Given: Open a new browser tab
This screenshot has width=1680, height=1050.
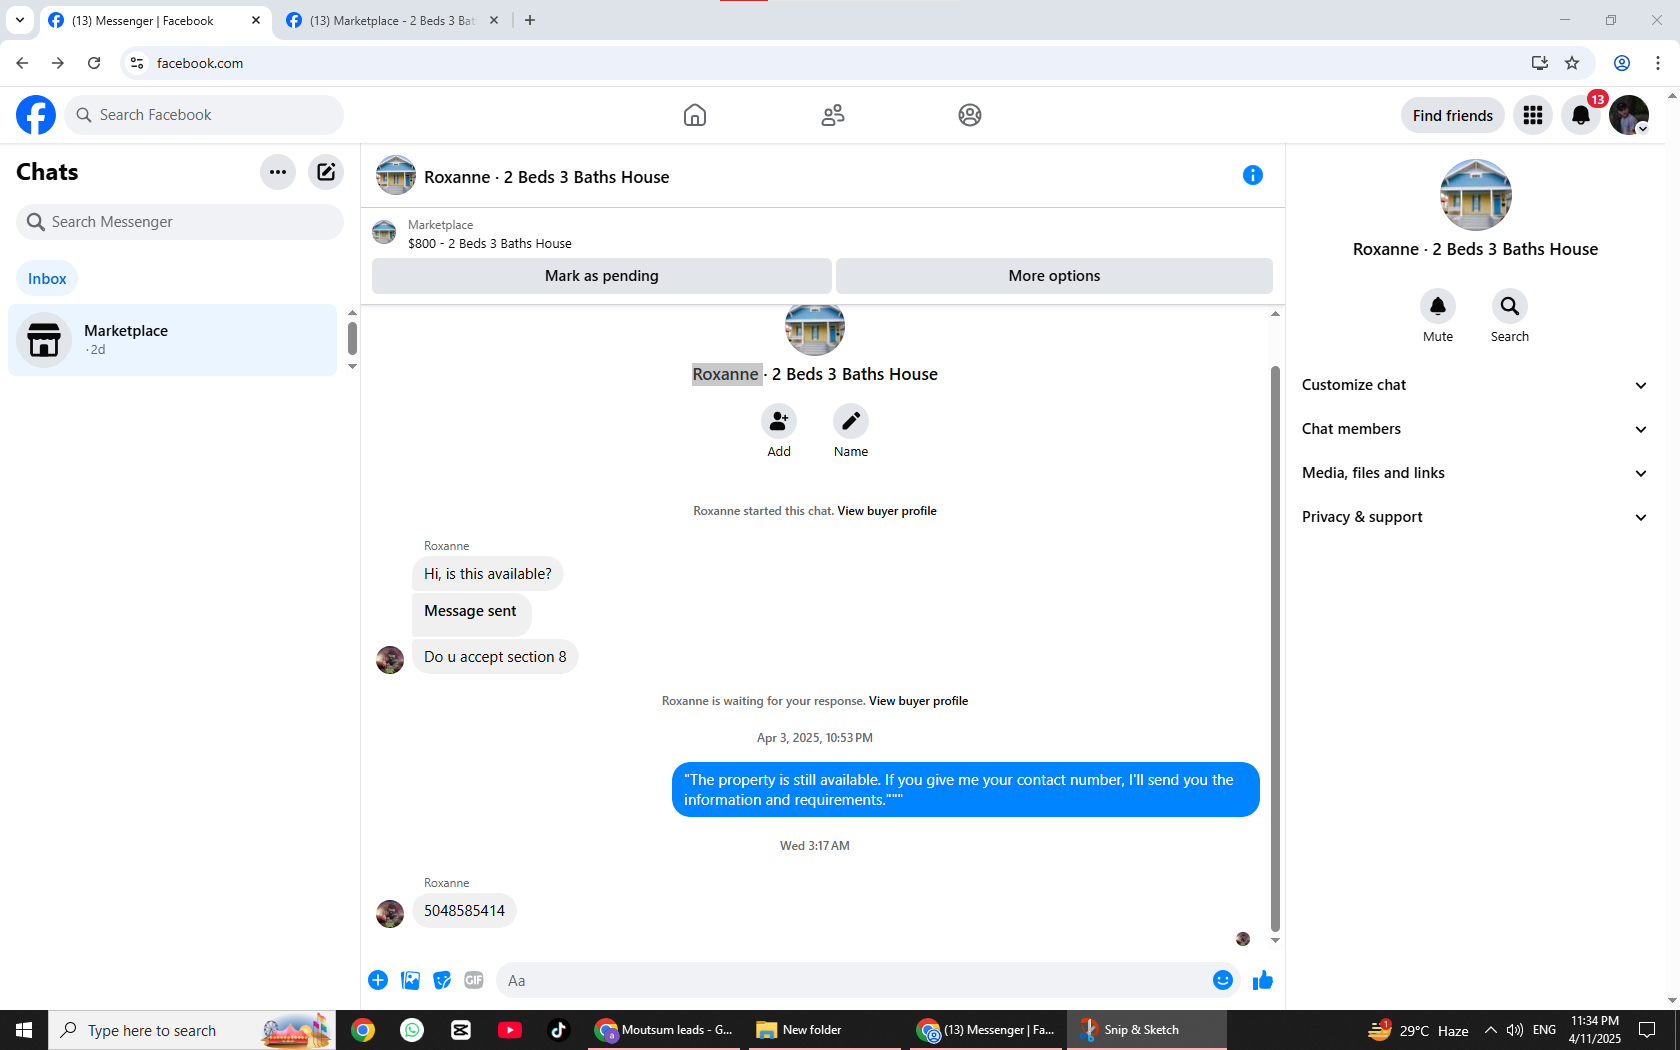Looking at the screenshot, I should coord(530,20).
